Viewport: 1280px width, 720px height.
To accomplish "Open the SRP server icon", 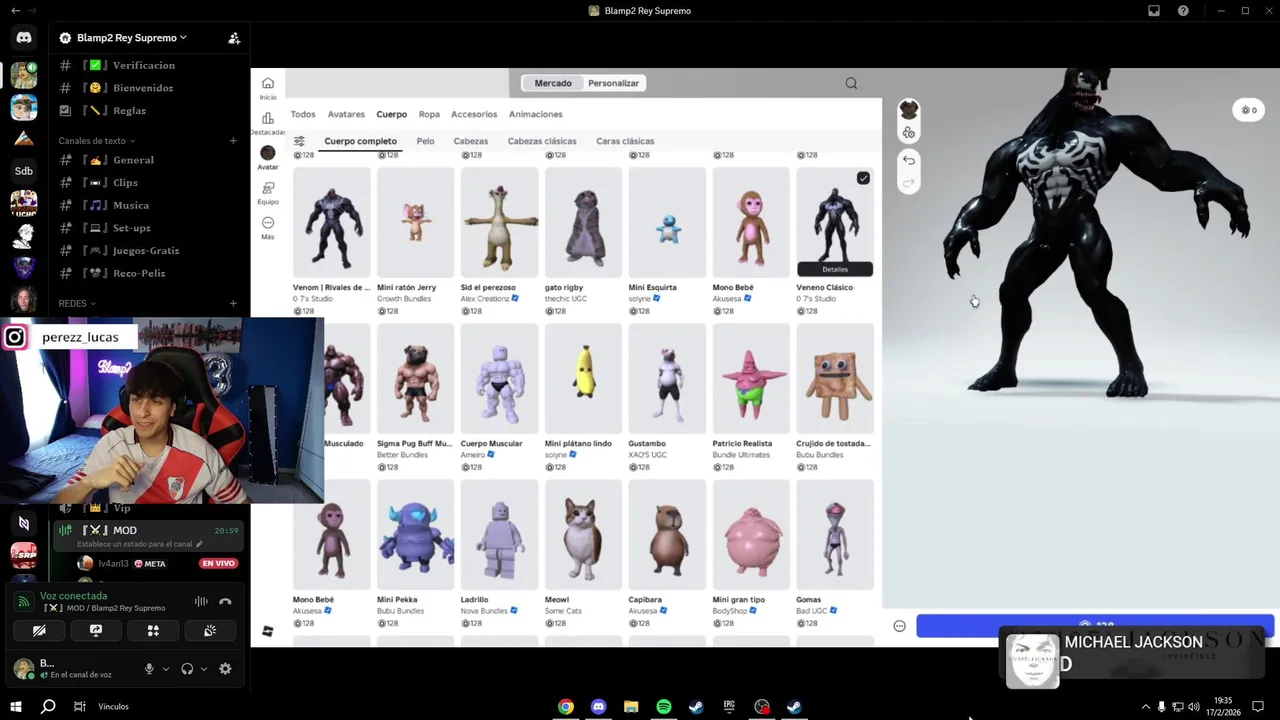I will pos(24,555).
